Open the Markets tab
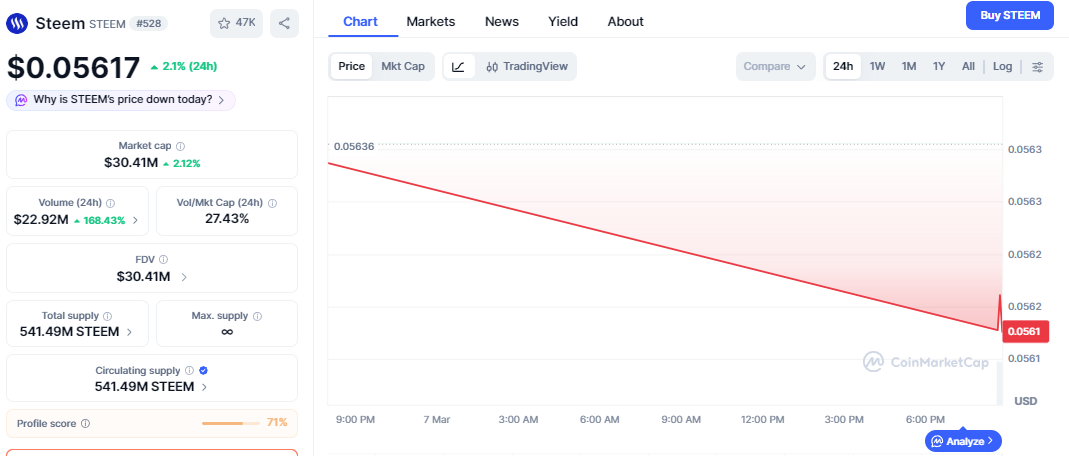1069x456 pixels. [x=430, y=21]
